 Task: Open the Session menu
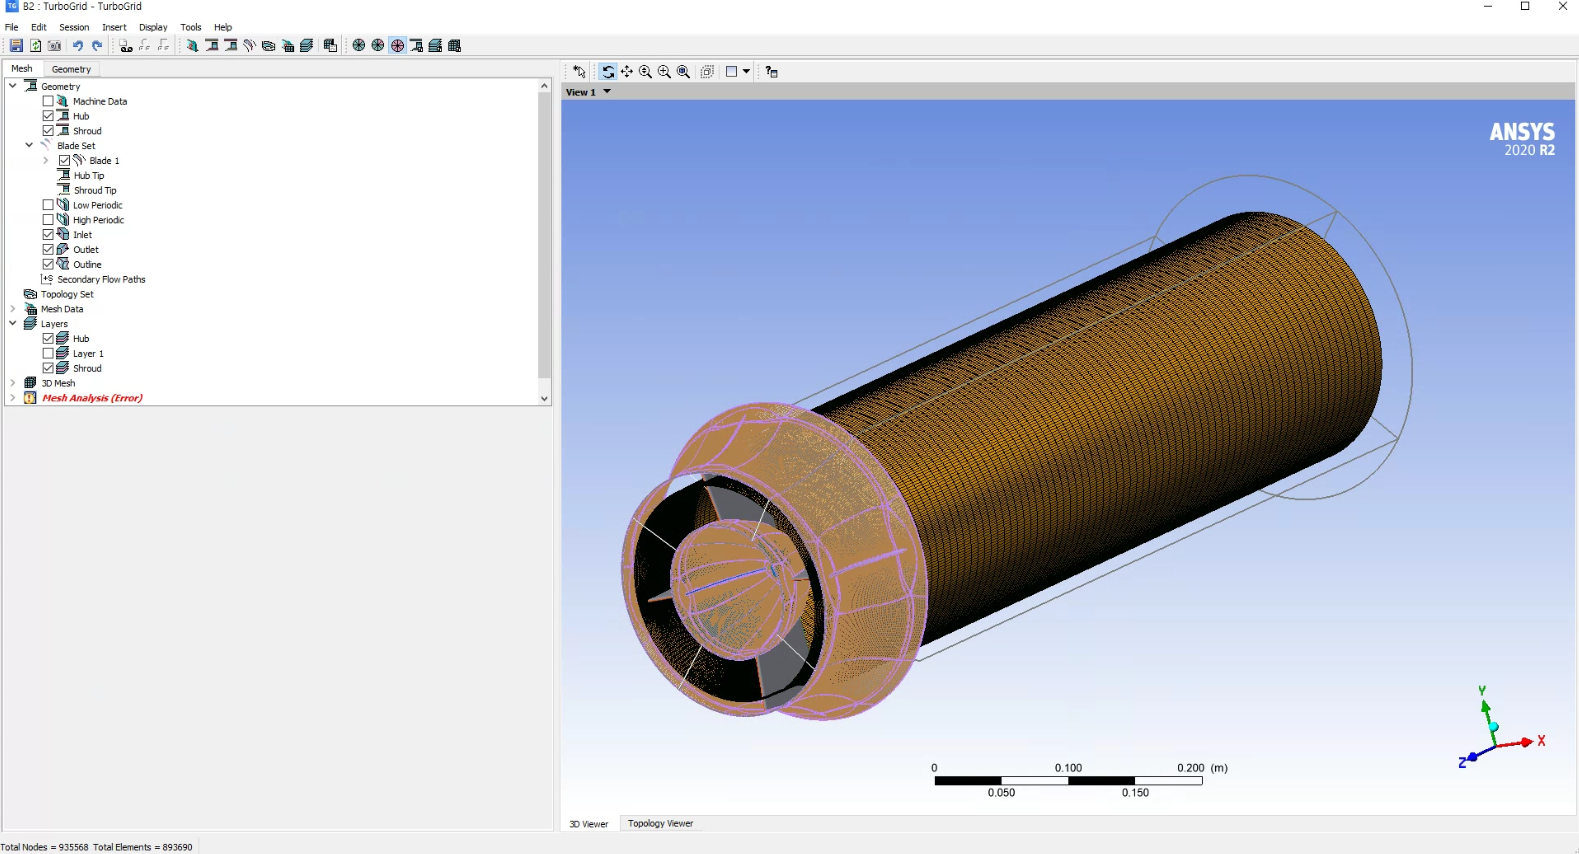74,27
